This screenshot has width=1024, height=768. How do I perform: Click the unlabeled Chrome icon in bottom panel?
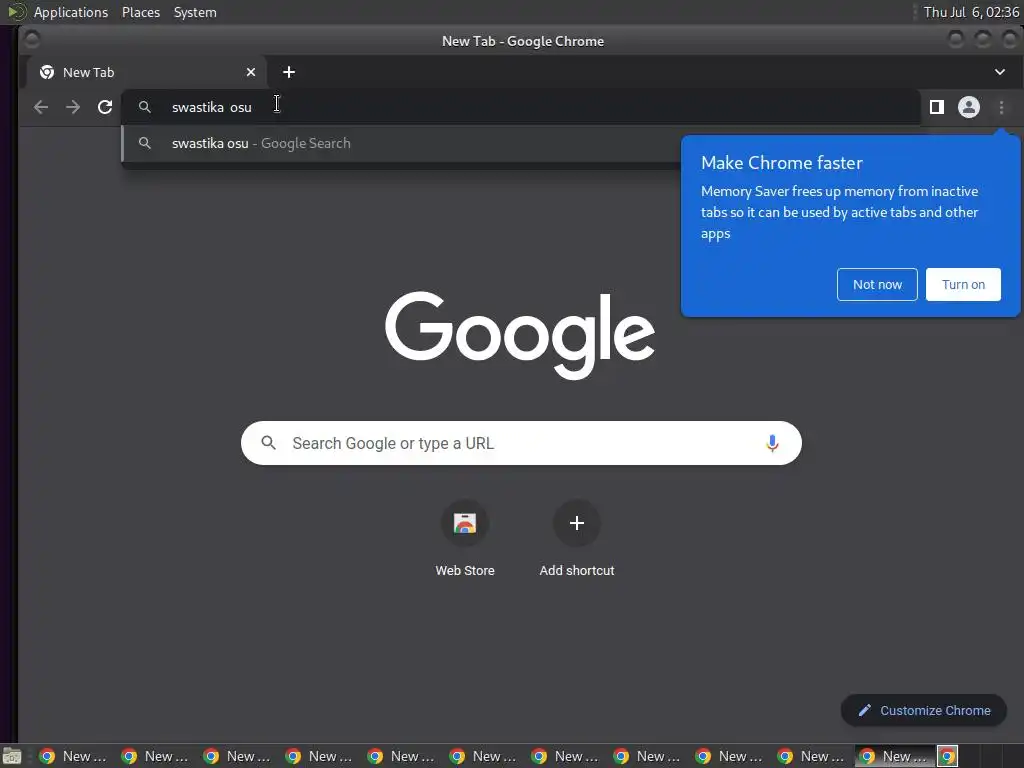click(x=947, y=756)
